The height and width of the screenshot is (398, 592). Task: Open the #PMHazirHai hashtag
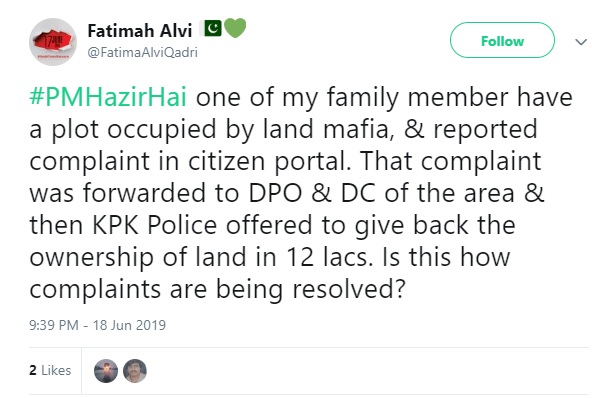tap(108, 97)
